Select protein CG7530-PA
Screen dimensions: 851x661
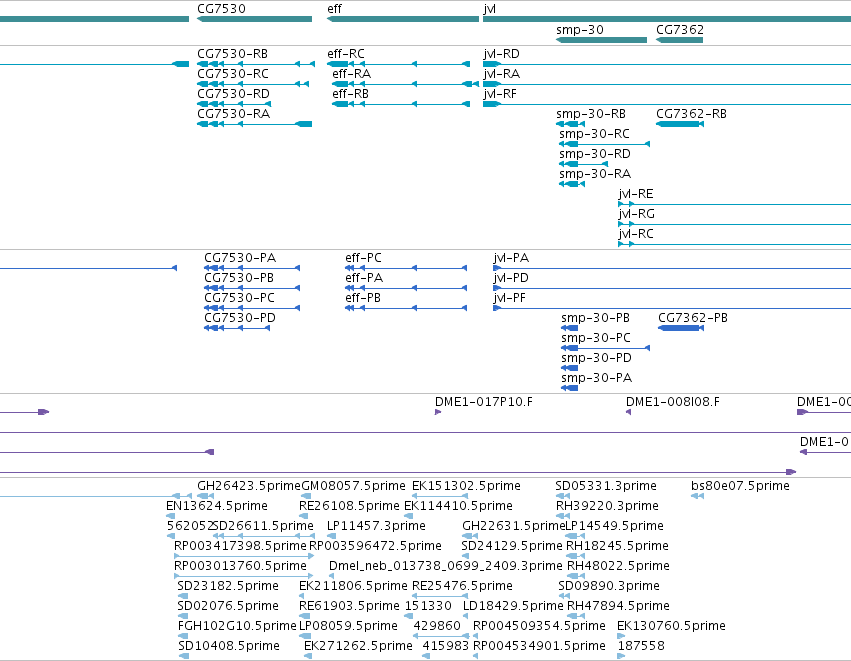[x=252, y=268]
